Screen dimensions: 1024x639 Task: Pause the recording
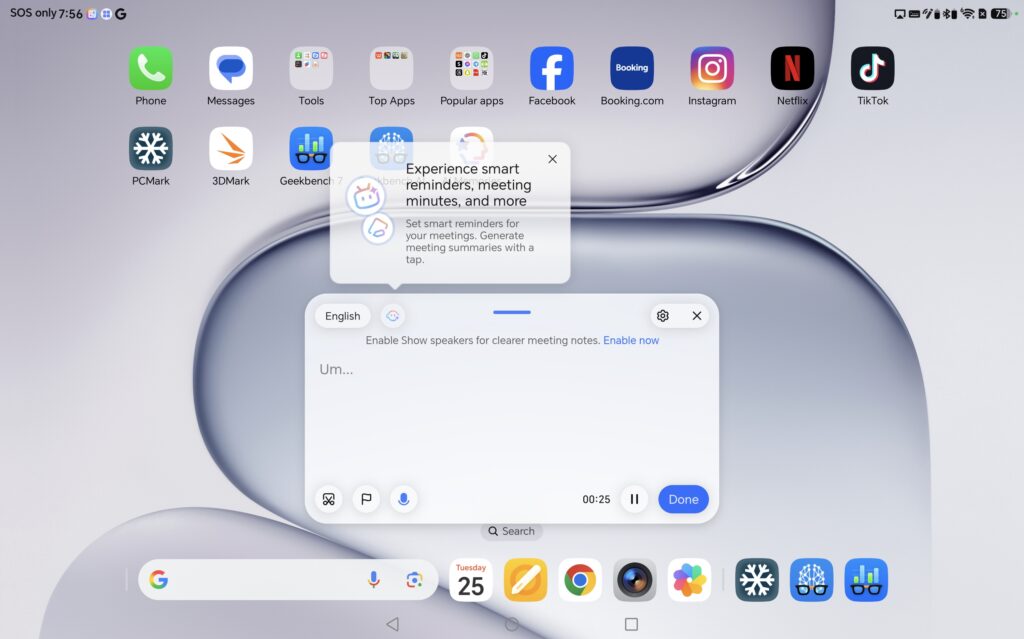(x=634, y=499)
